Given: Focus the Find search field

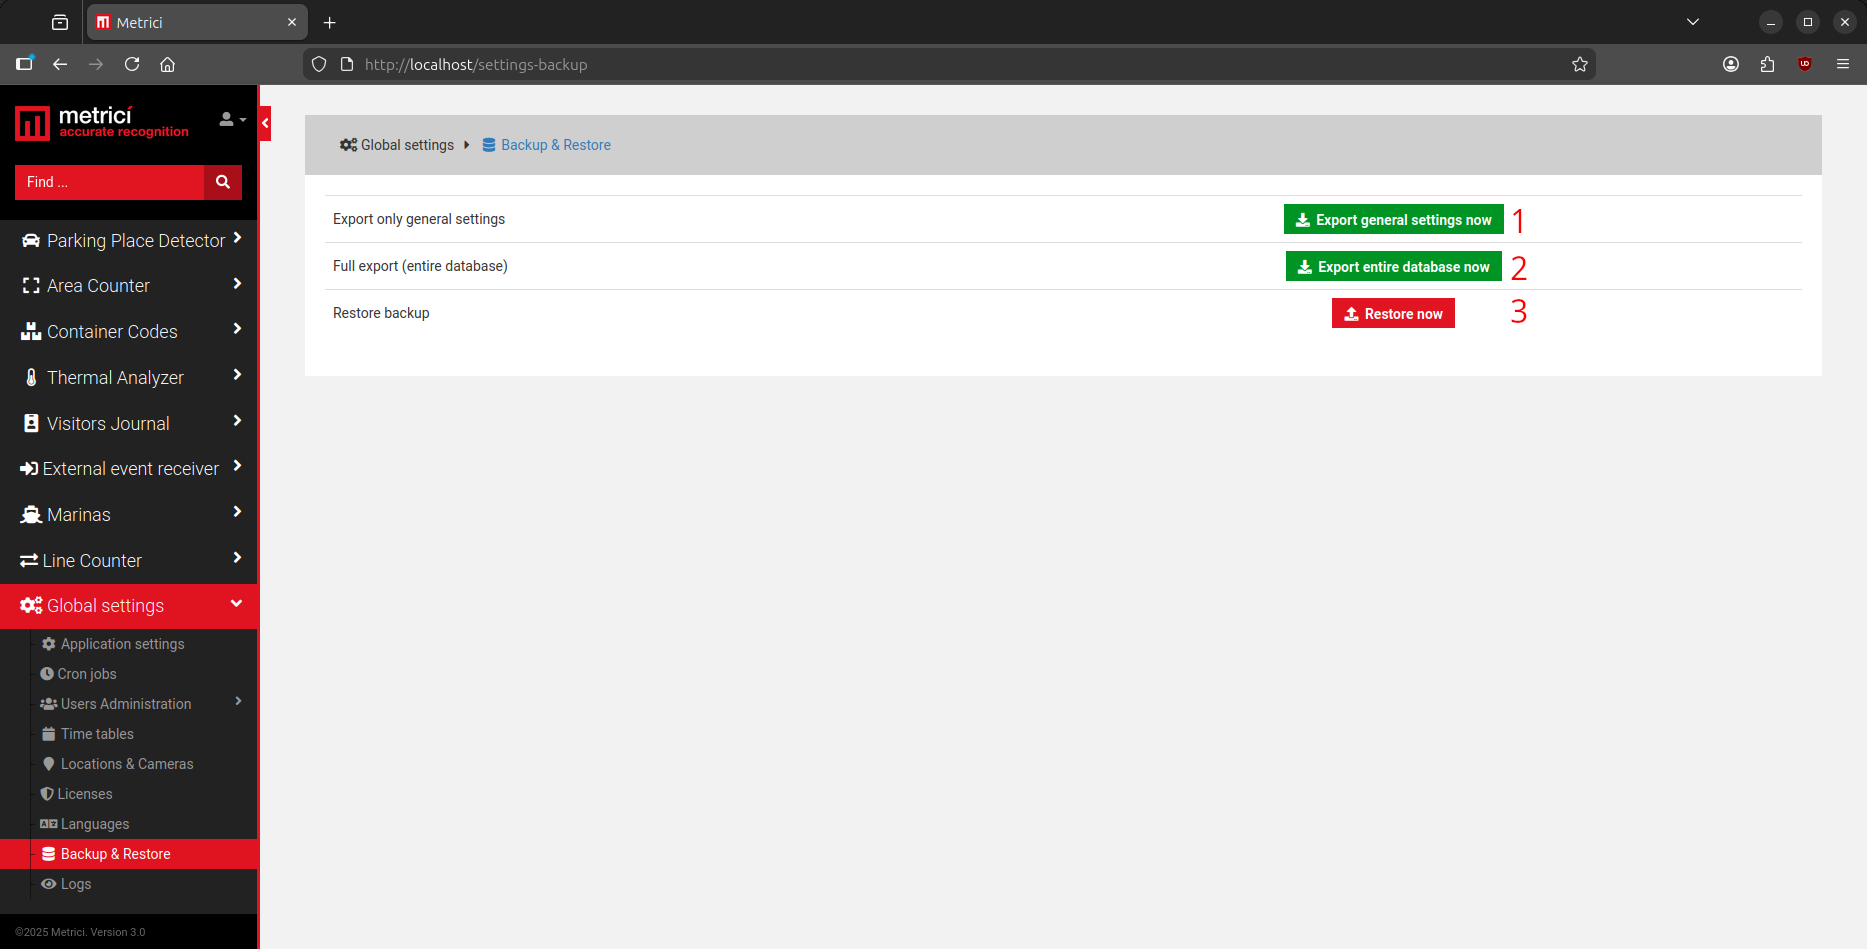Looking at the screenshot, I should [109, 182].
